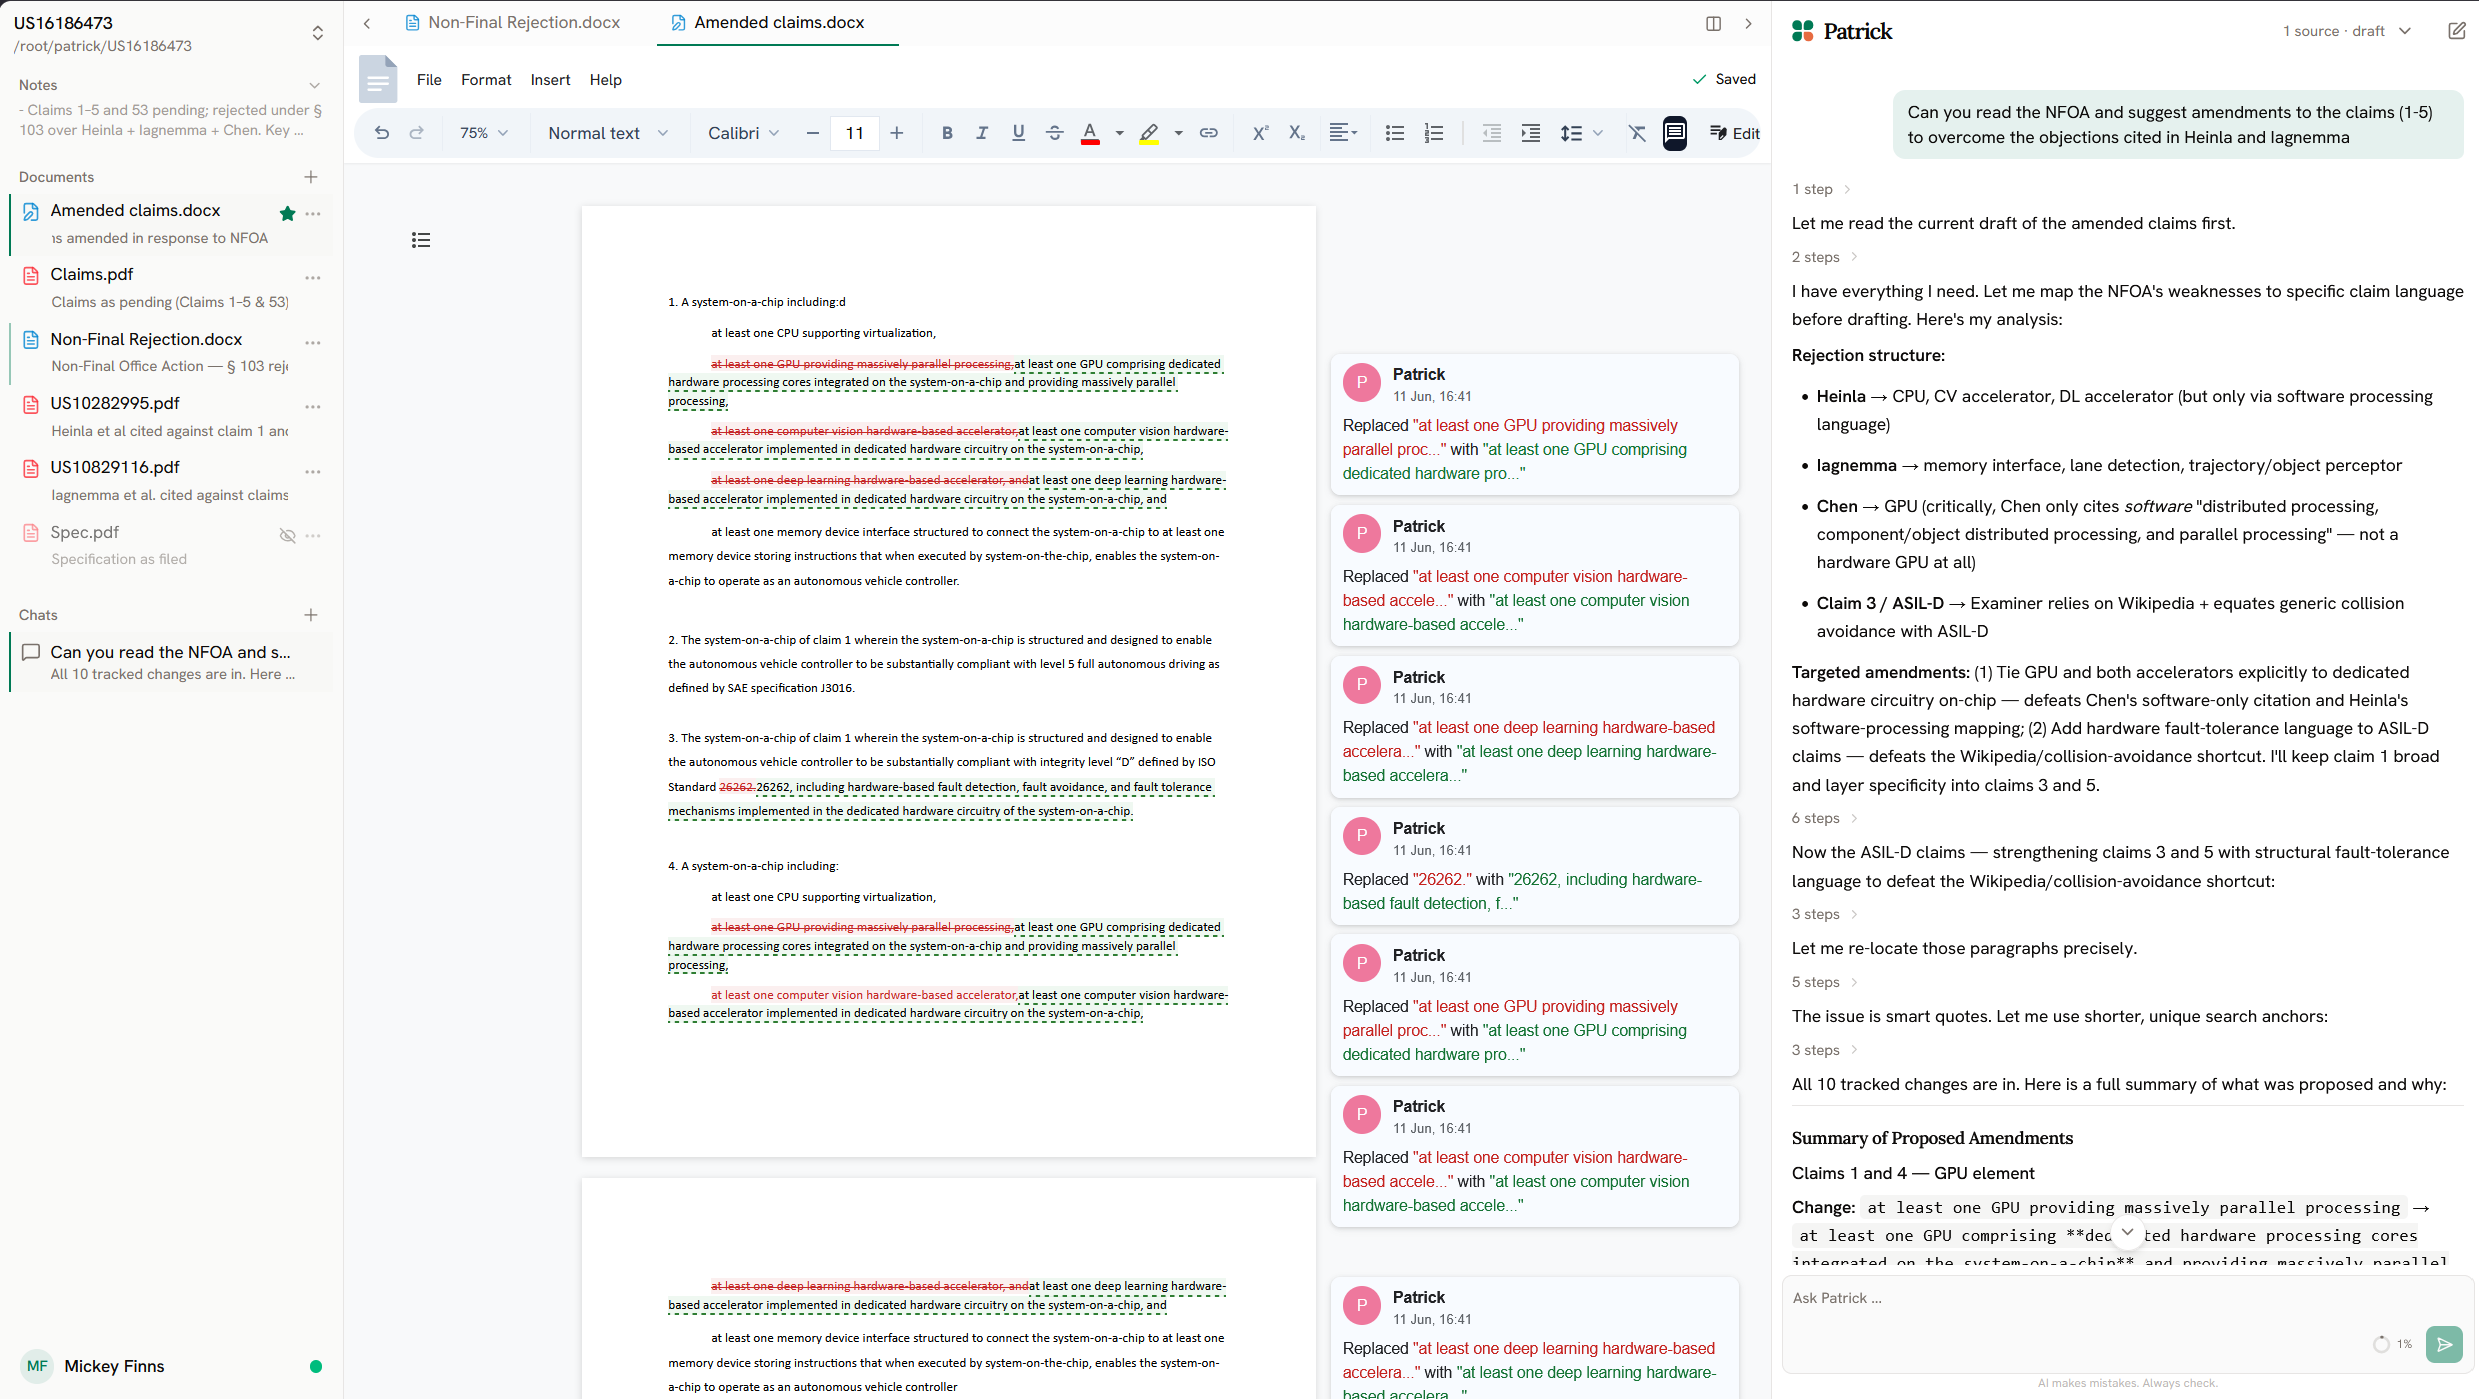Viewport: 2479px width, 1399px height.
Task: Open the text color dropdown arrow
Action: pos(1119,133)
